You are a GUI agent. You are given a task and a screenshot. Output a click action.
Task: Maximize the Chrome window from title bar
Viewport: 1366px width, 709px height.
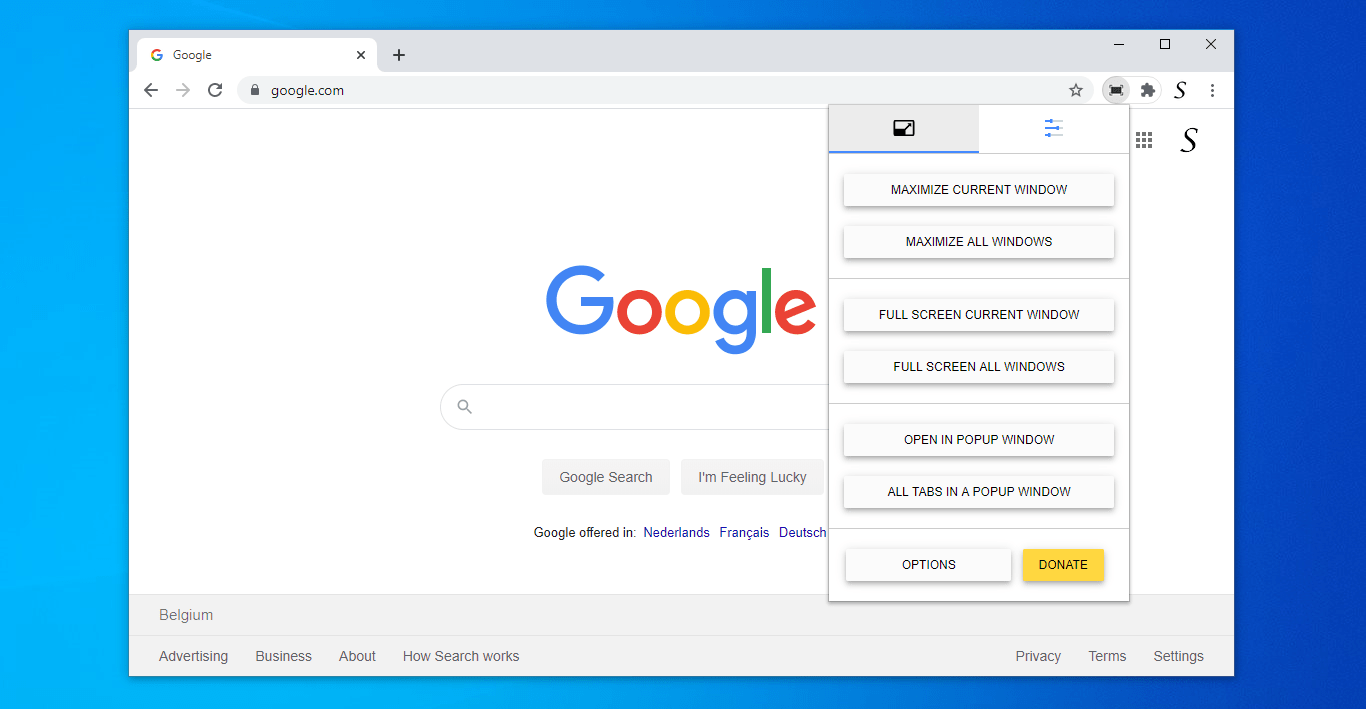pyautogui.click(x=1165, y=44)
